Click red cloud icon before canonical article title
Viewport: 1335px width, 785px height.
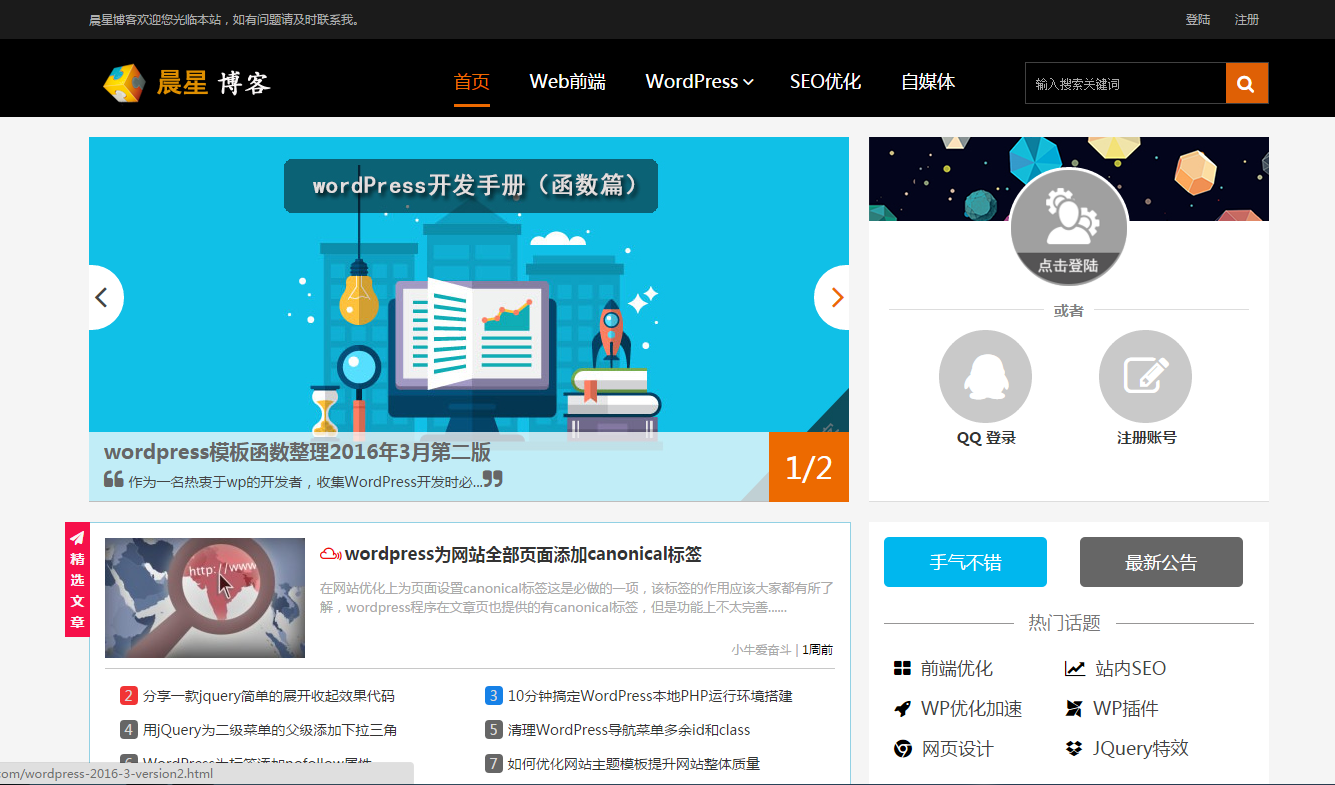[x=331, y=554]
